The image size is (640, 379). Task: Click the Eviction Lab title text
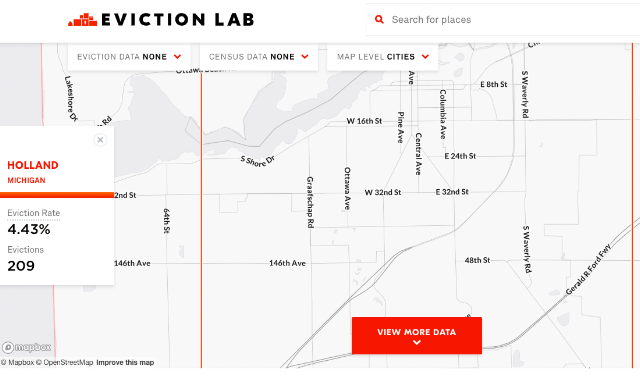[x=178, y=20]
